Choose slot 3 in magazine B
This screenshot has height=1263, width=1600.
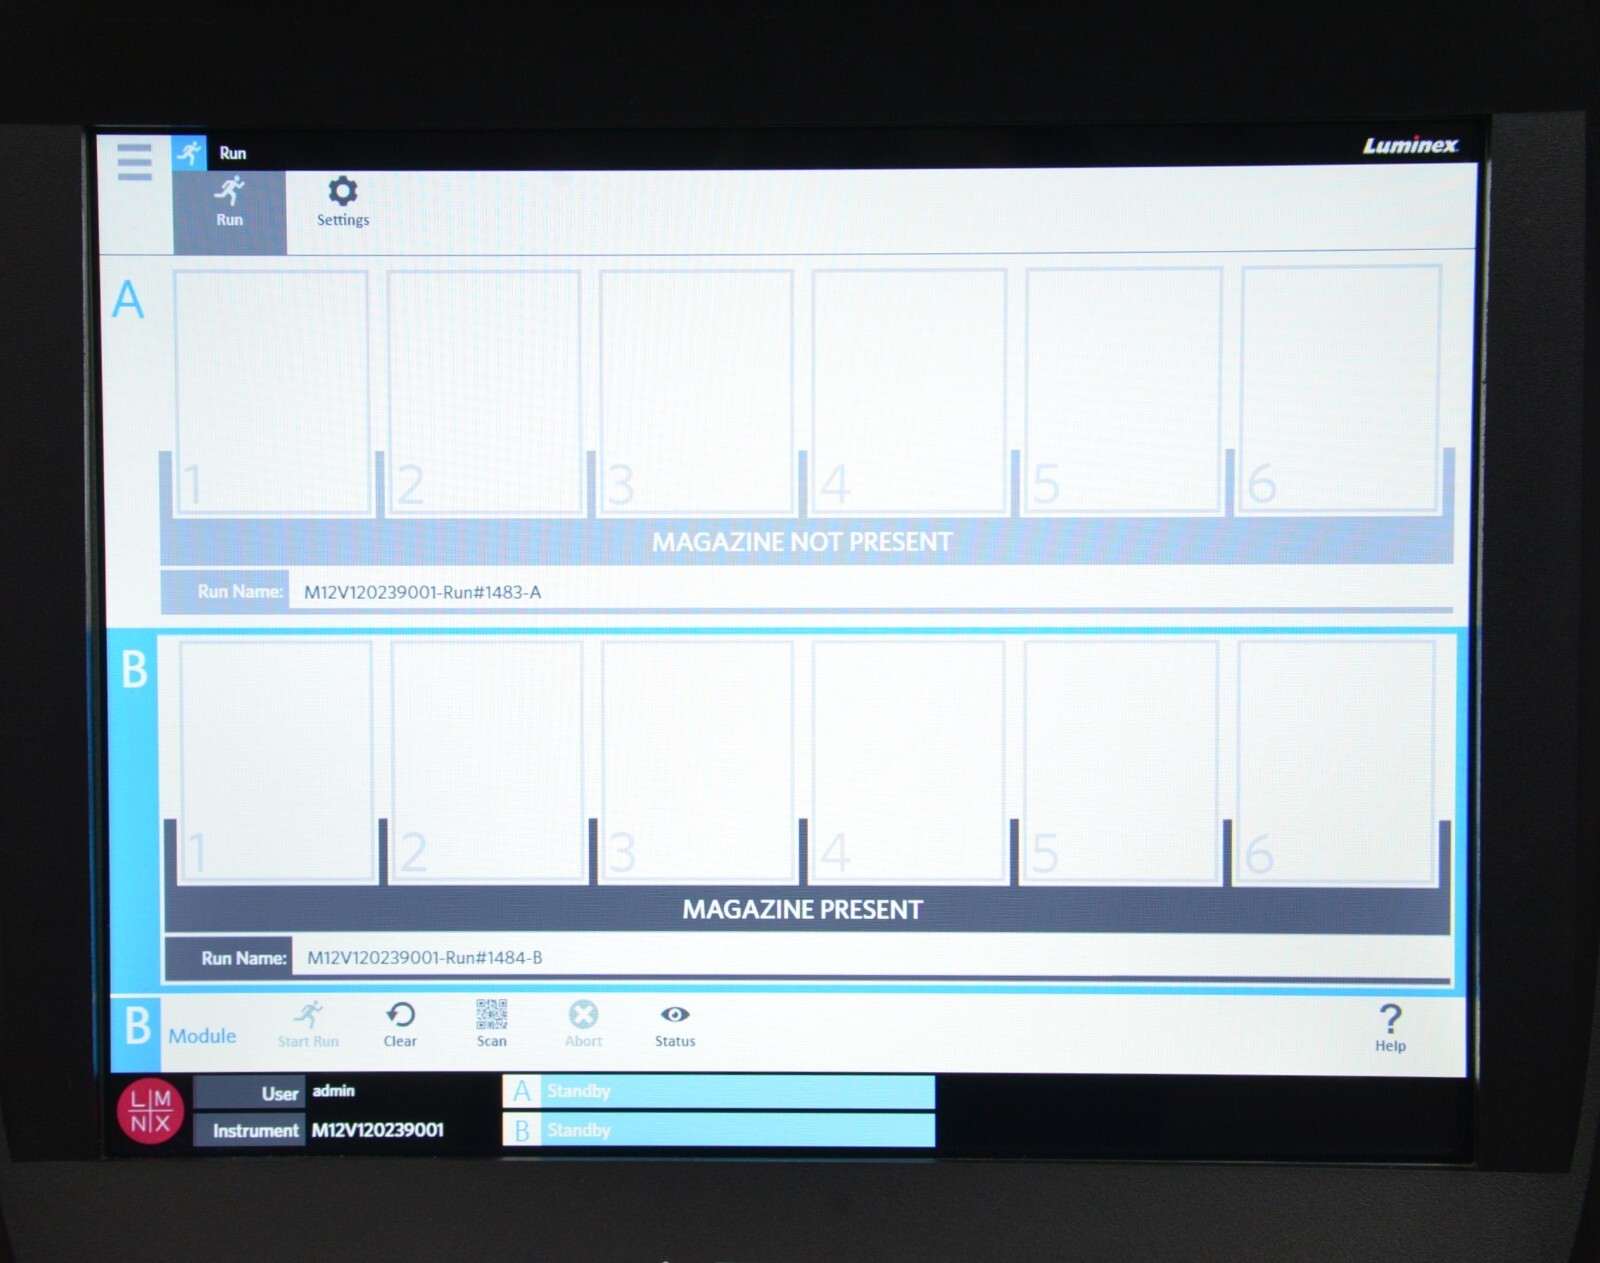(x=697, y=762)
